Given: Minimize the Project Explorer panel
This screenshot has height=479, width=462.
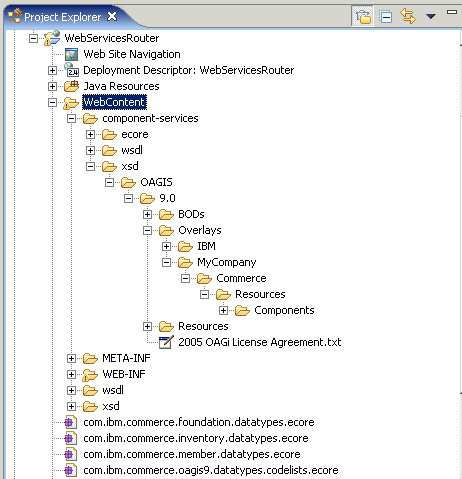Looking at the screenshot, I should click(452, 12).
